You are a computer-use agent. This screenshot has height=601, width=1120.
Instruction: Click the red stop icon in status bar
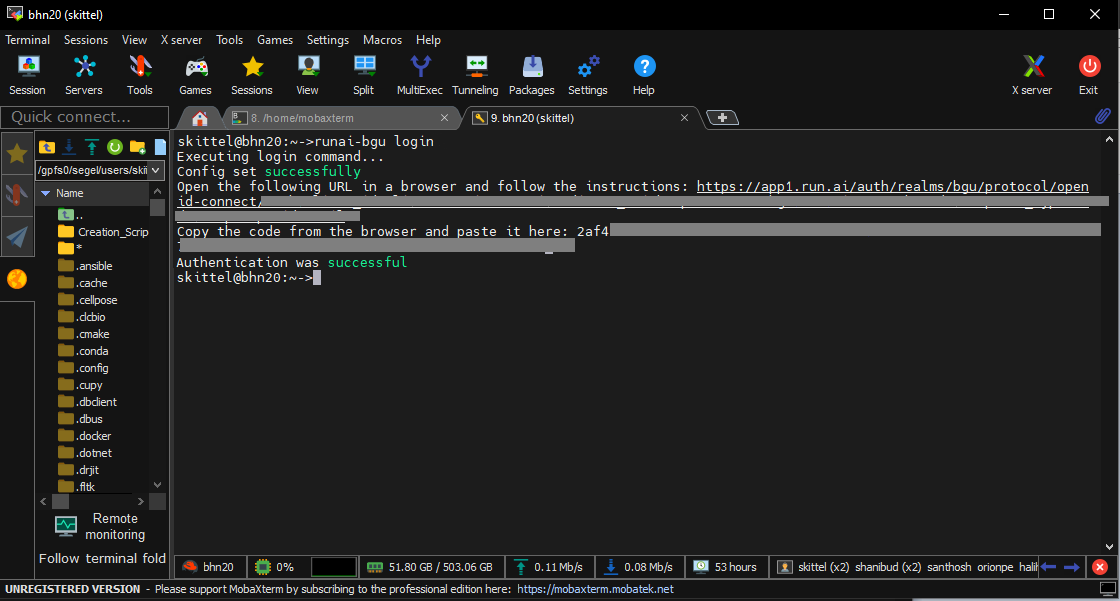(1100, 567)
